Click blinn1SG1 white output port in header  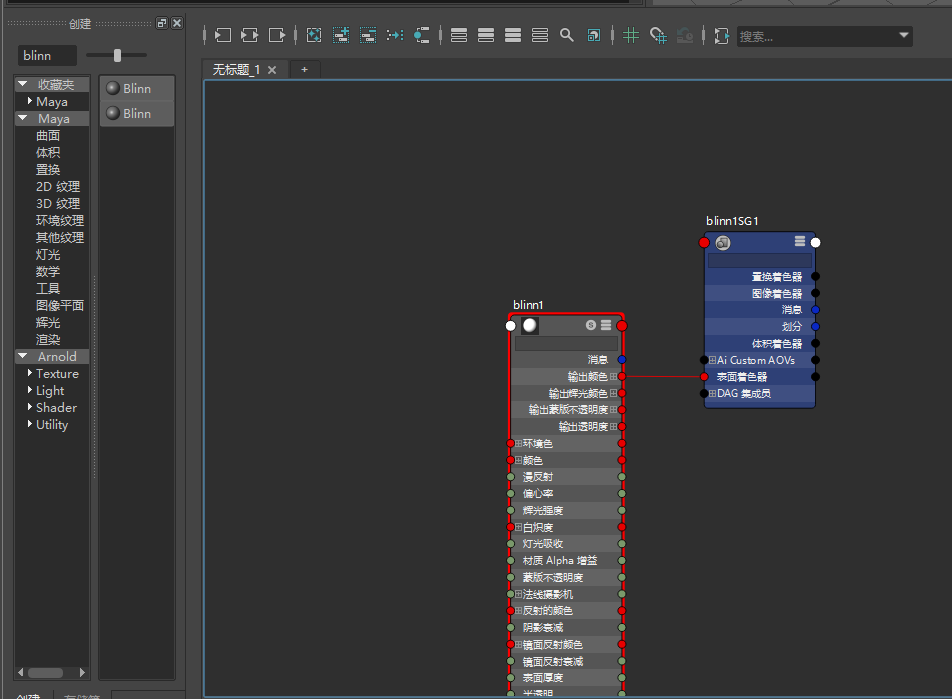coord(815,243)
